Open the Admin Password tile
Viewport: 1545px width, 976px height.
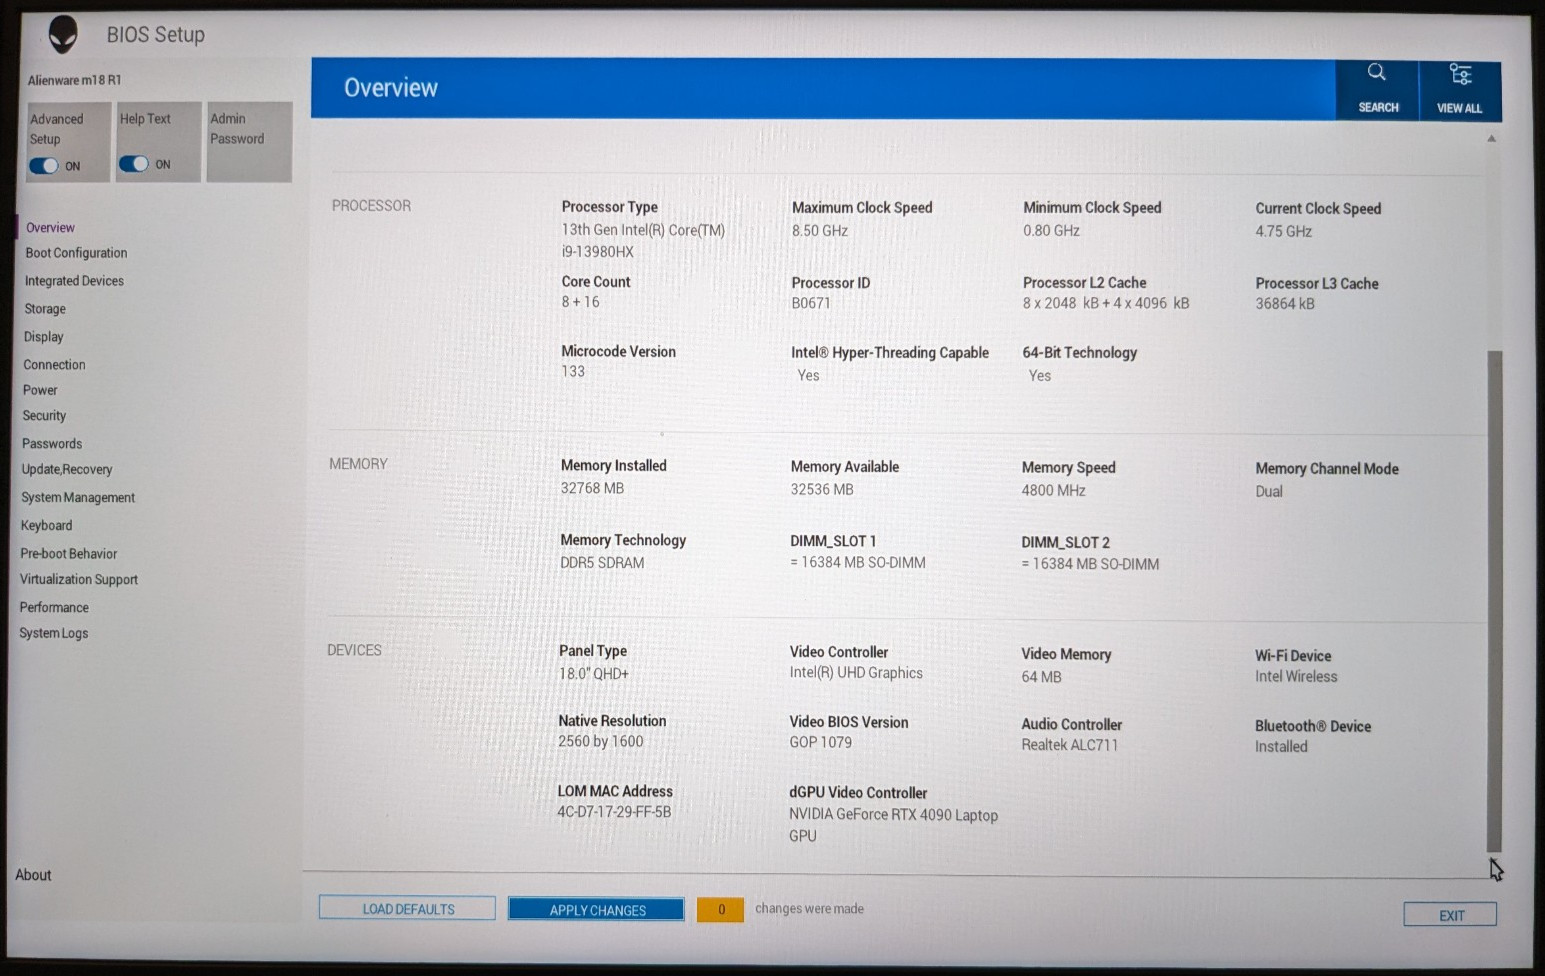[249, 141]
